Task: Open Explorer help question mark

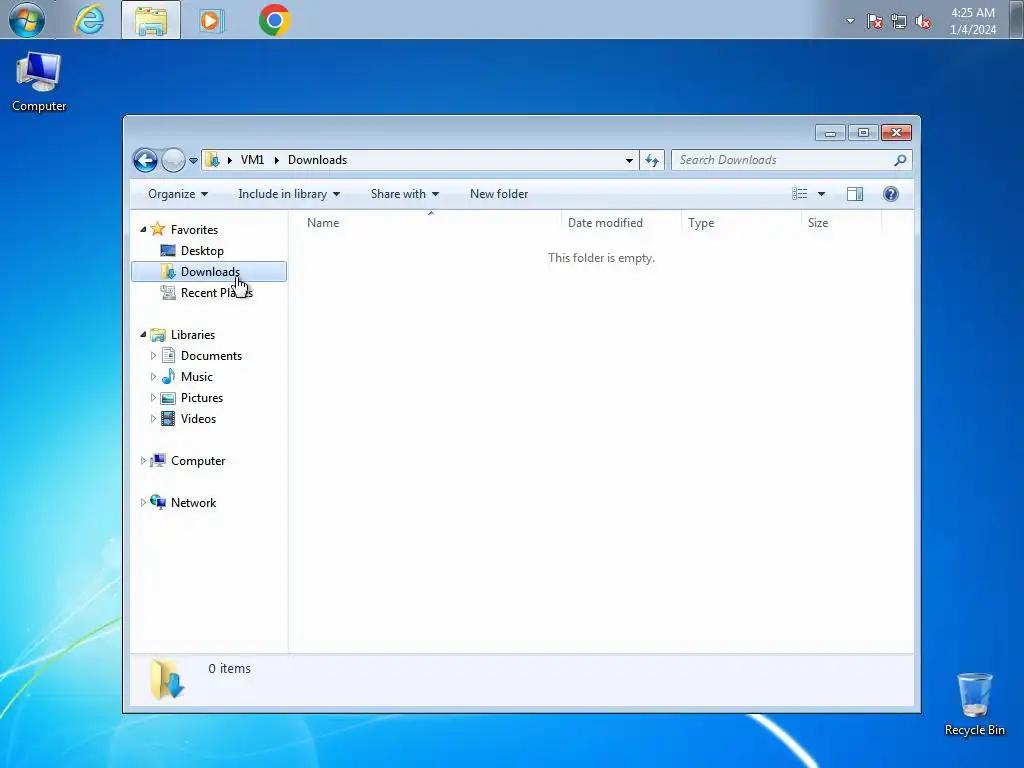Action: (891, 194)
